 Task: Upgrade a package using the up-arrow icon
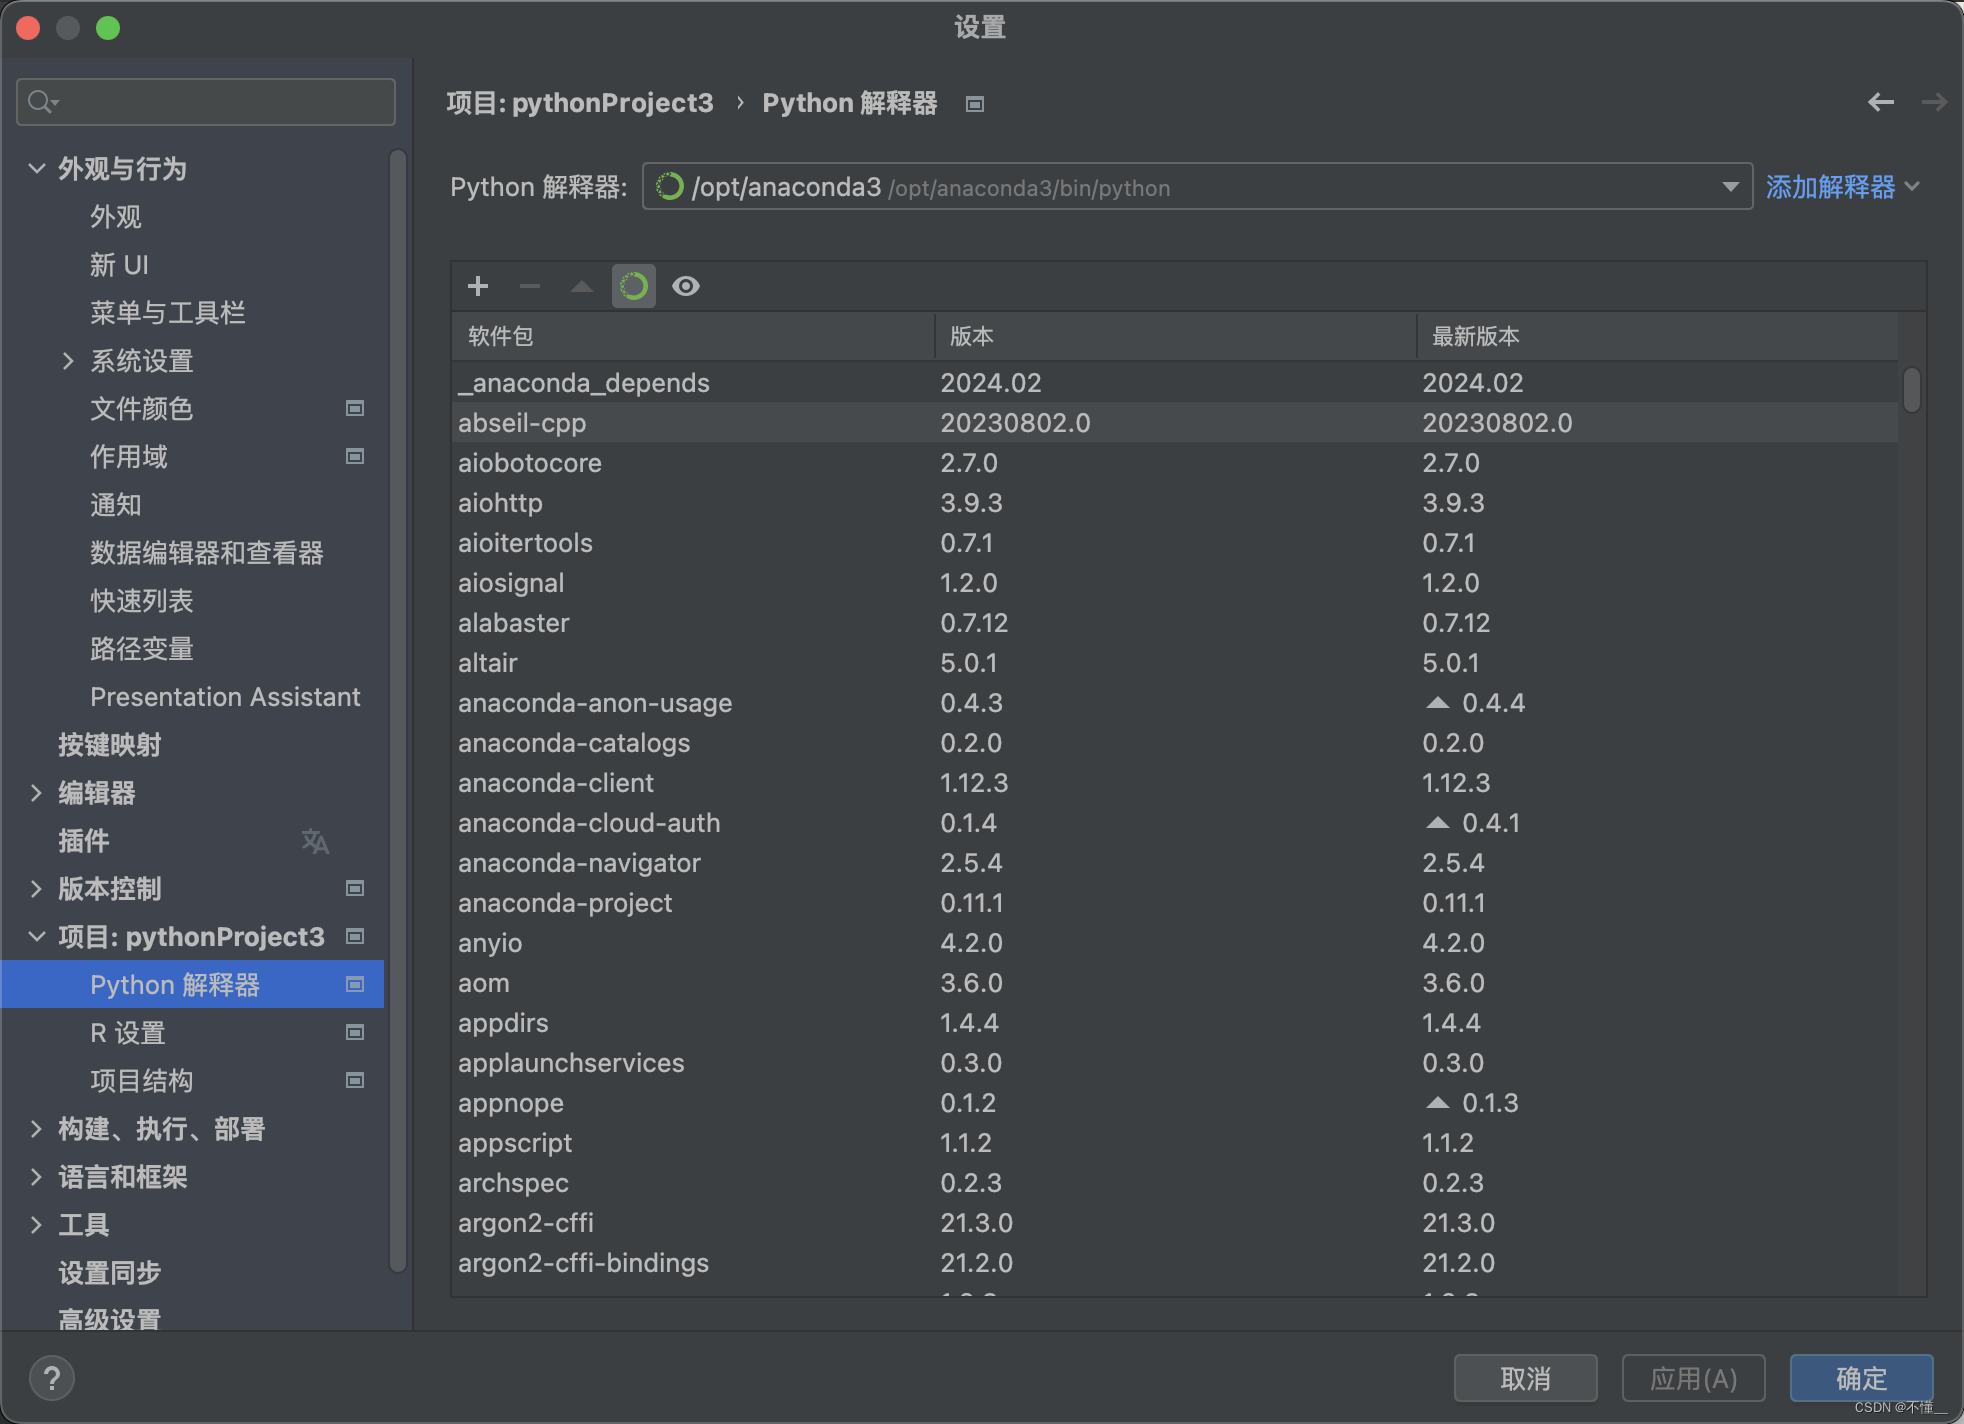point(581,286)
